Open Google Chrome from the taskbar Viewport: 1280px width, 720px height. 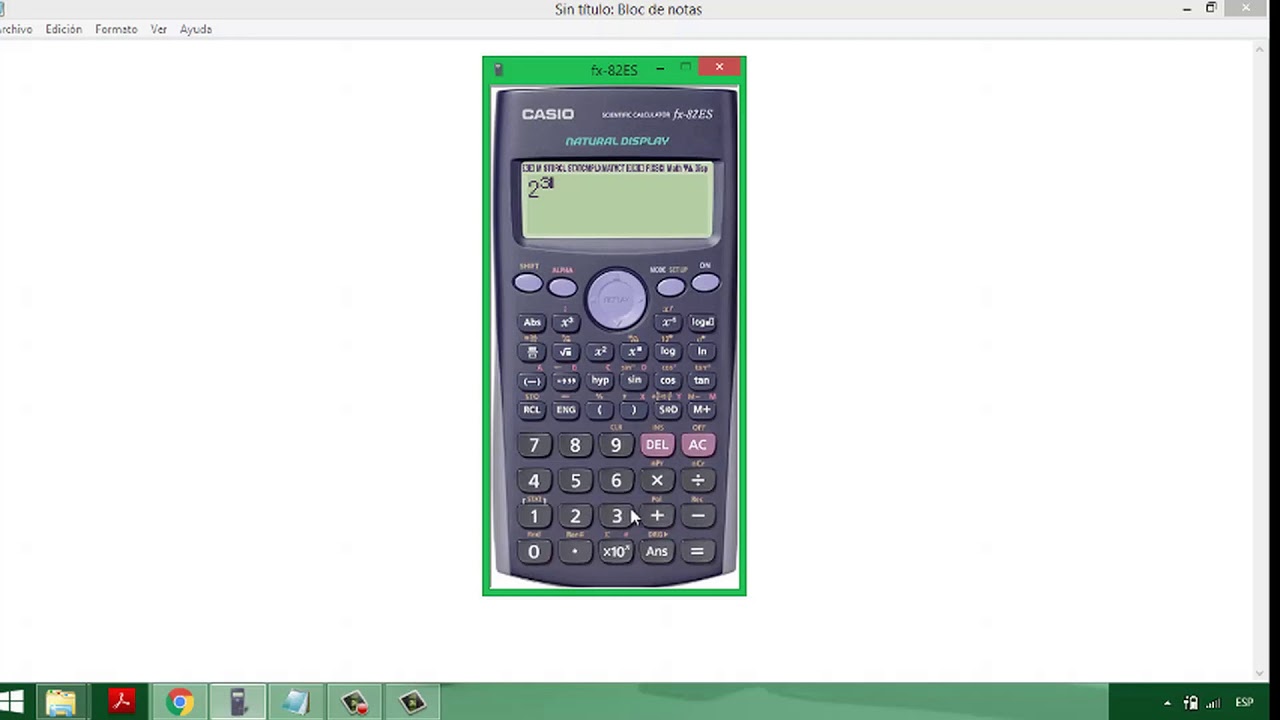(180, 702)
